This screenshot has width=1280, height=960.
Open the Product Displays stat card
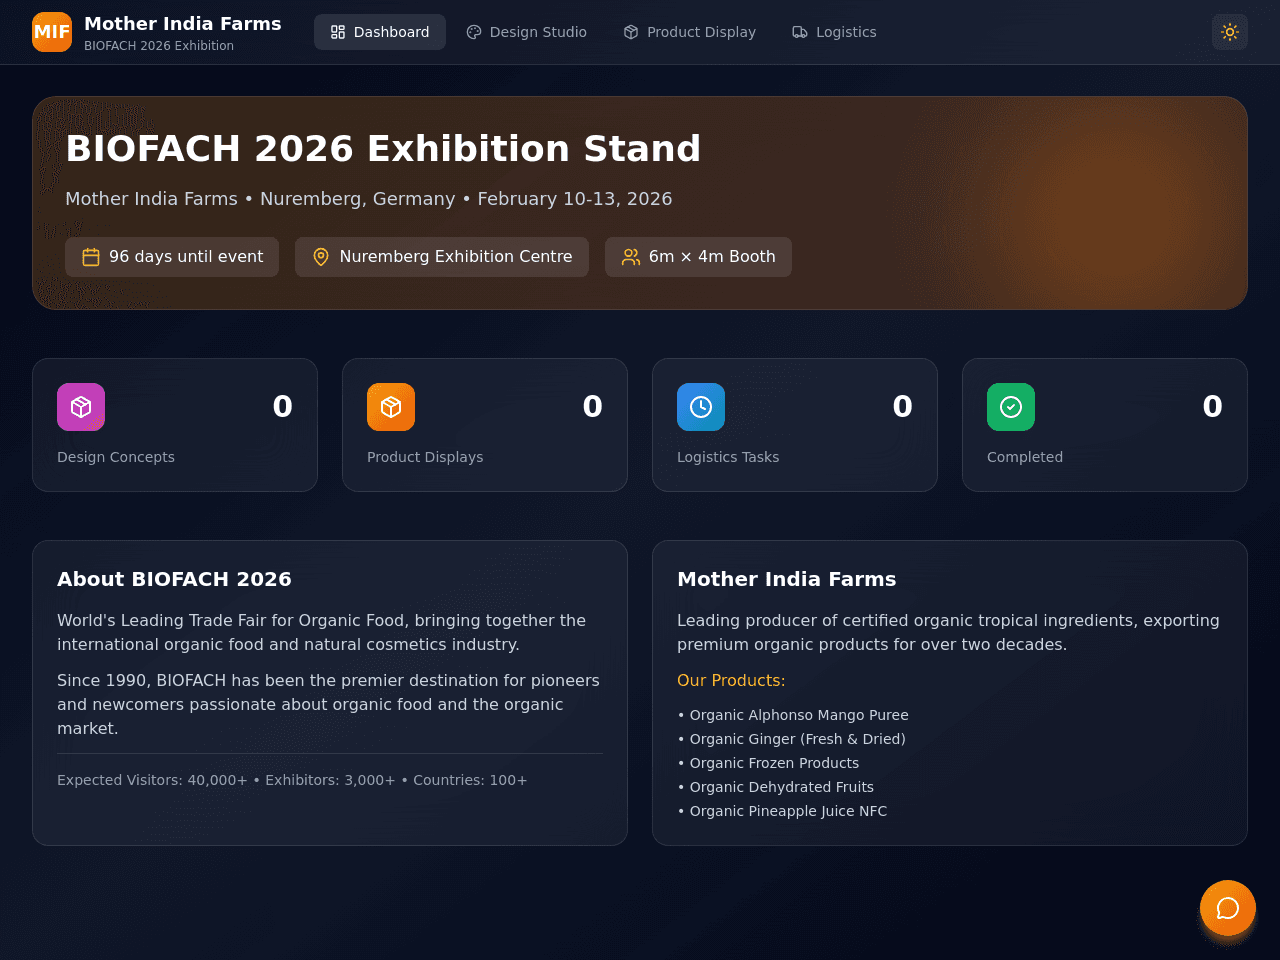(485, 425)
